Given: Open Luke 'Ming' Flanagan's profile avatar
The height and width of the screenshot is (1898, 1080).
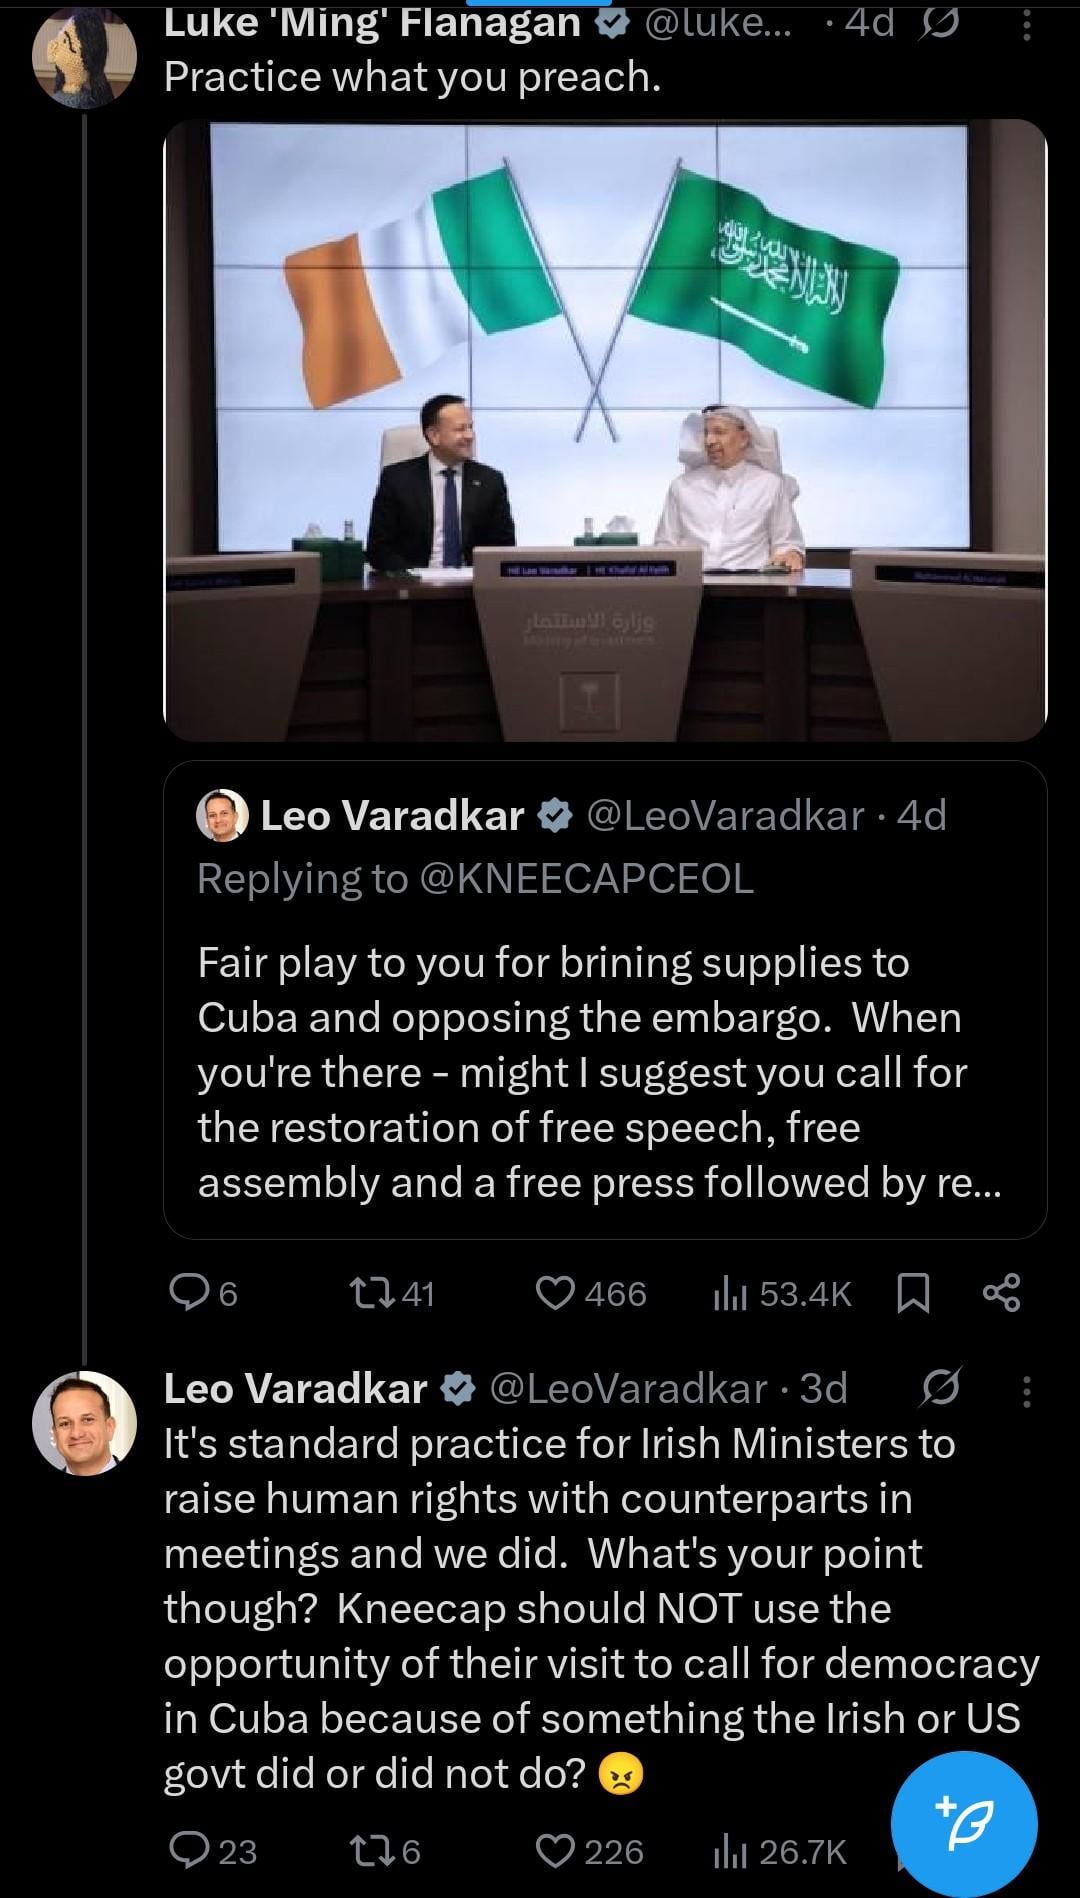Looking at the screenshot, I should click(84, 56).
